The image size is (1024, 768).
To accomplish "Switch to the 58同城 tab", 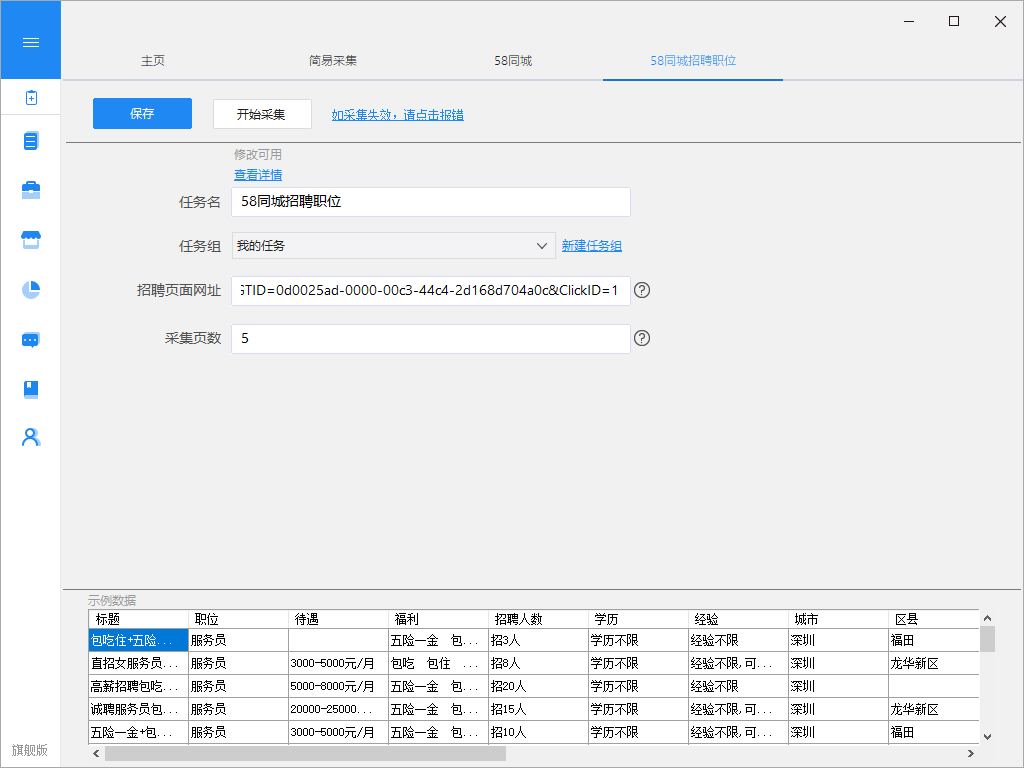I will (x=513, y=61).
